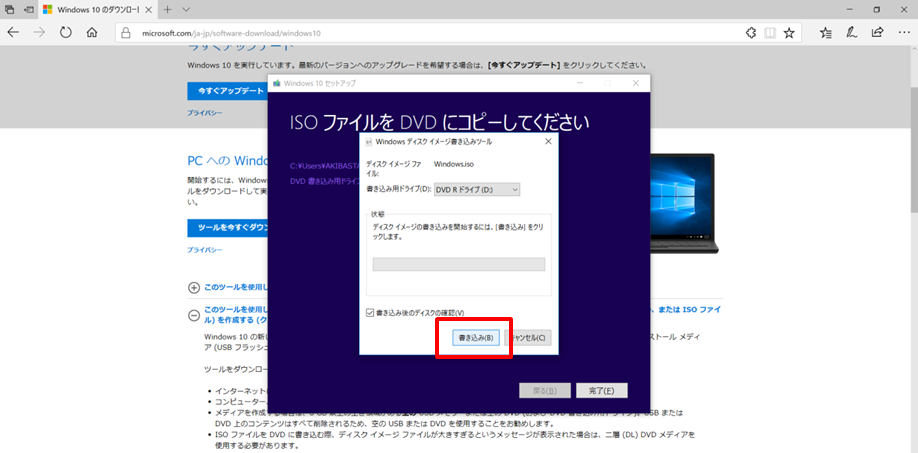Click the disc image burner title icon

[368, 142]
